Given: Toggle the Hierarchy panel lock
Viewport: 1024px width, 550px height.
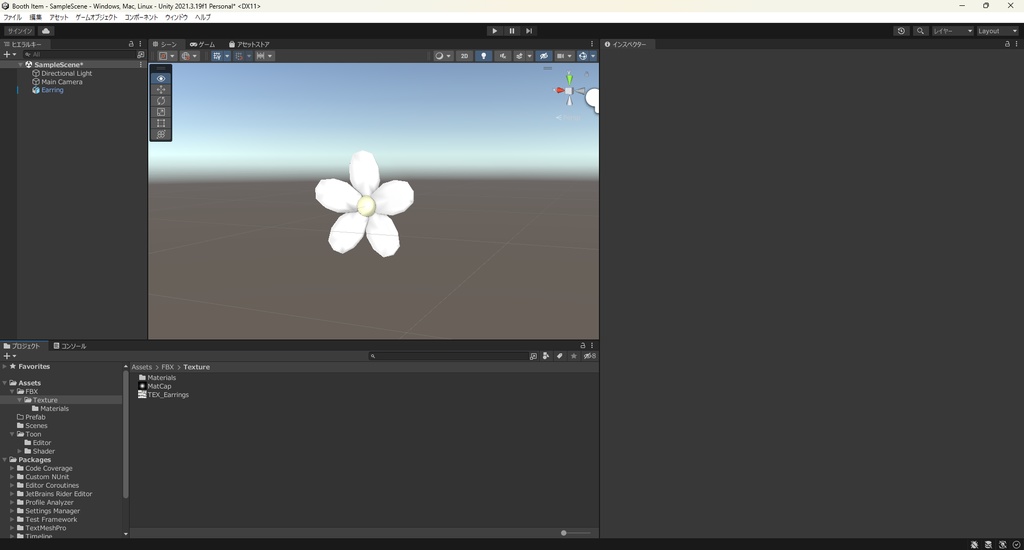Looking at the screenshot, I should 131,44.
